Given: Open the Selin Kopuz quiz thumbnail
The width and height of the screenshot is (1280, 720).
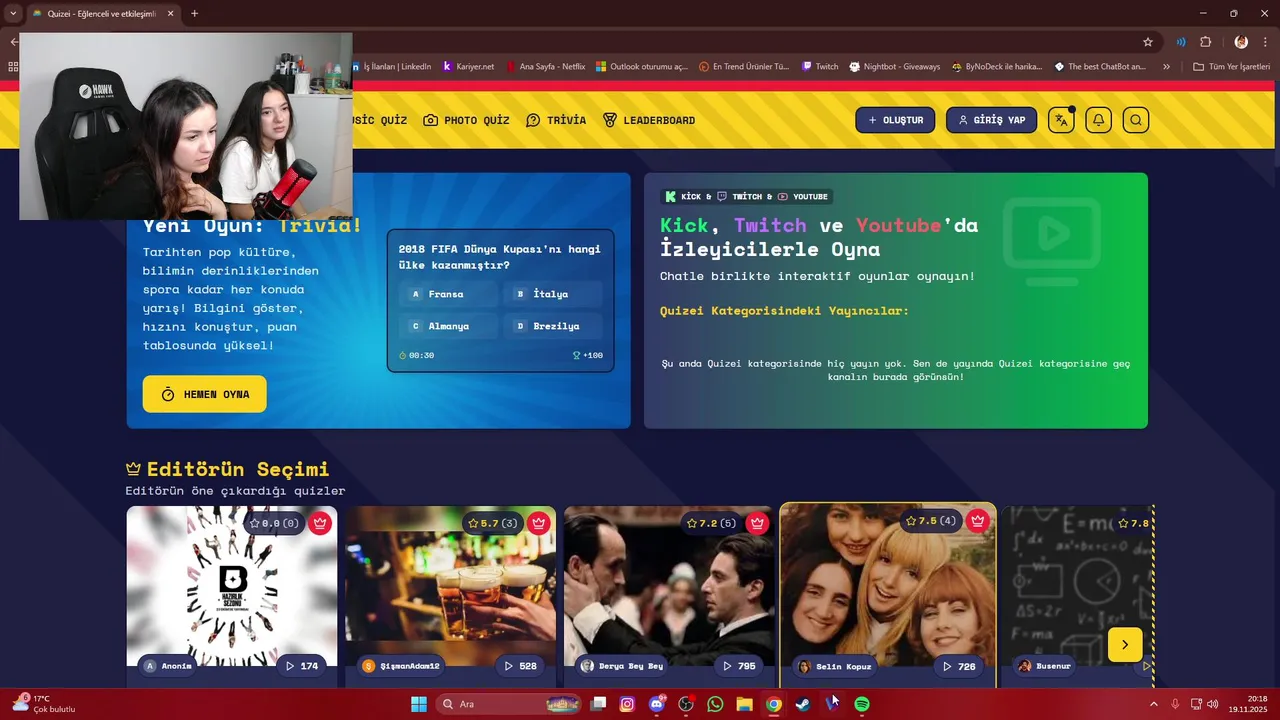Looking at the screenshot, I should 888,584.
